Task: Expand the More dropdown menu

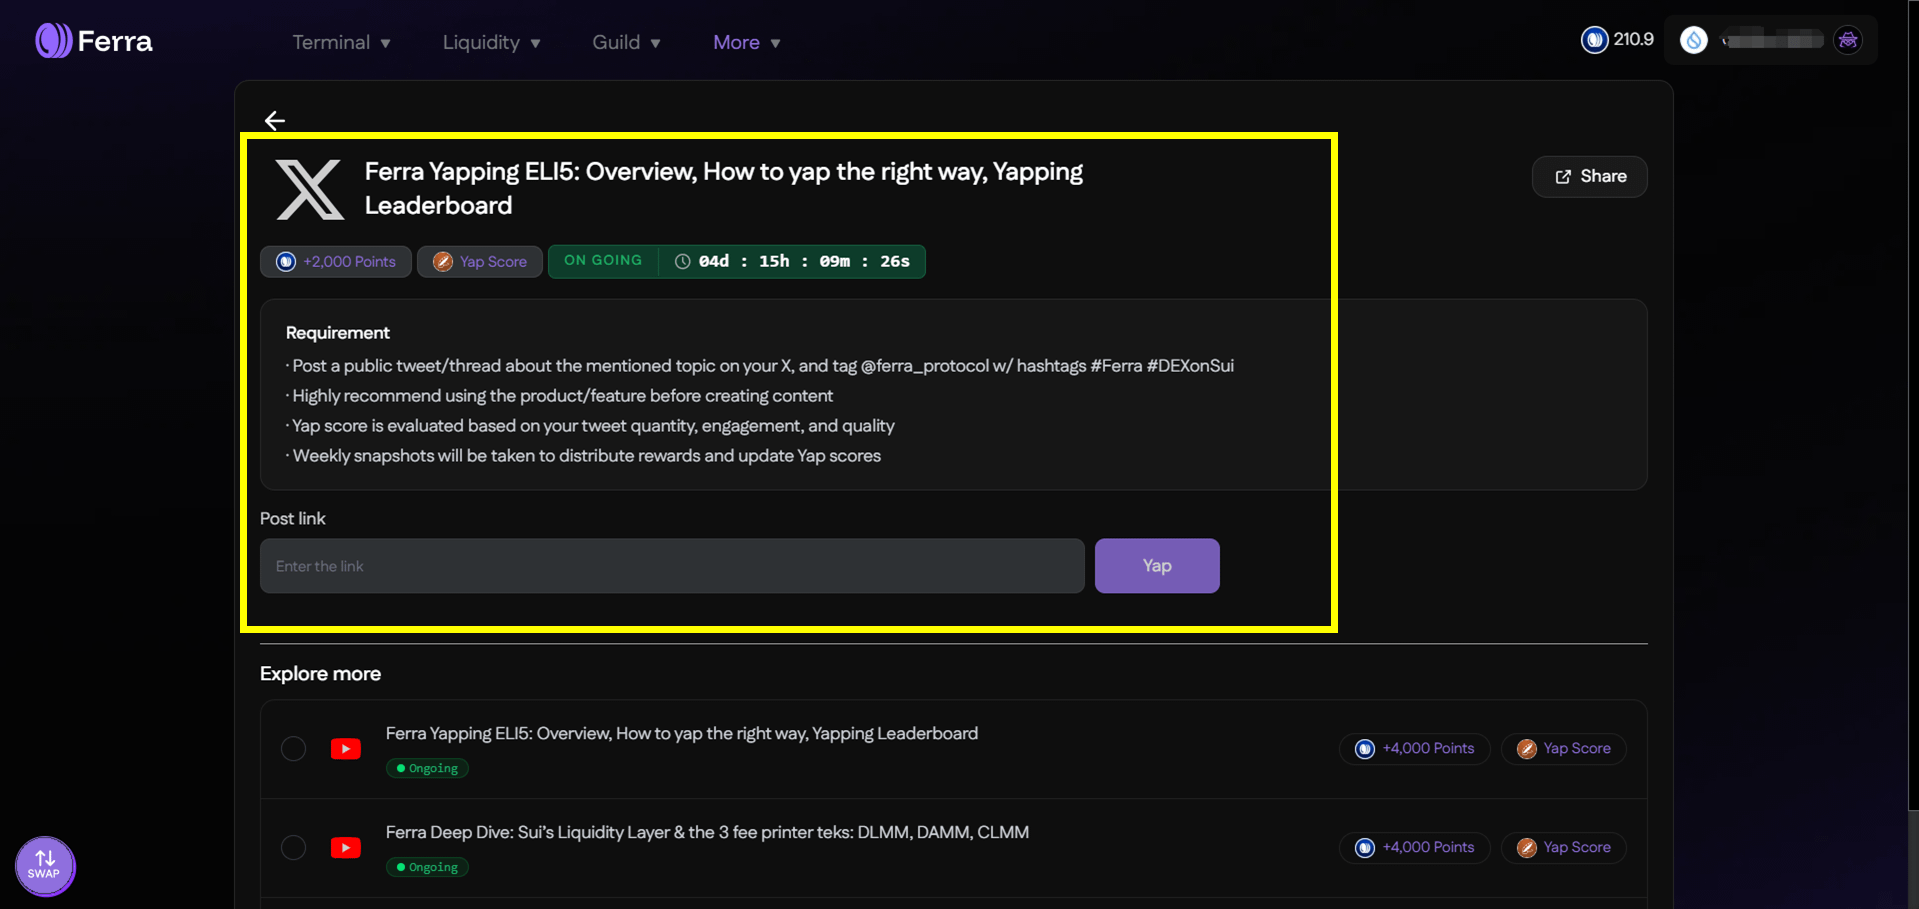Action: [x=747, y=42]
